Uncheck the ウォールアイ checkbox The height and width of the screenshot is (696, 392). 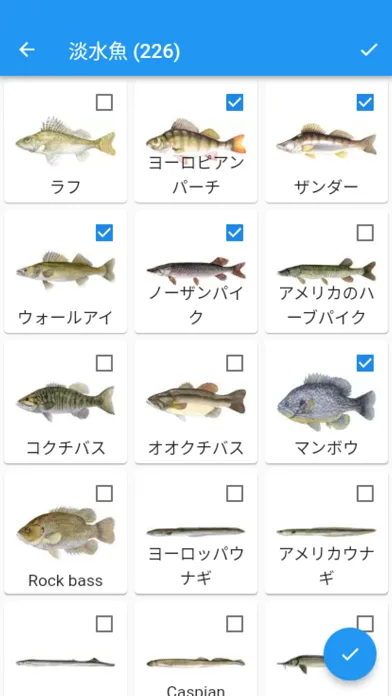pyautogui.click(x=104, y=233)
